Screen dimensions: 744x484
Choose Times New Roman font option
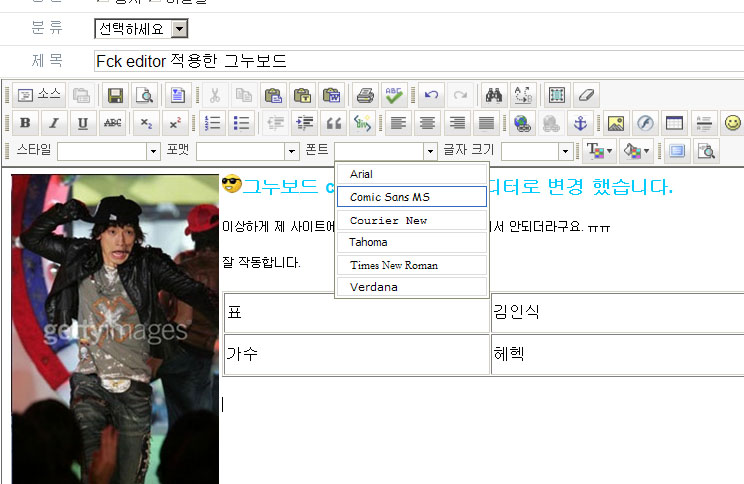coord(411,265)
